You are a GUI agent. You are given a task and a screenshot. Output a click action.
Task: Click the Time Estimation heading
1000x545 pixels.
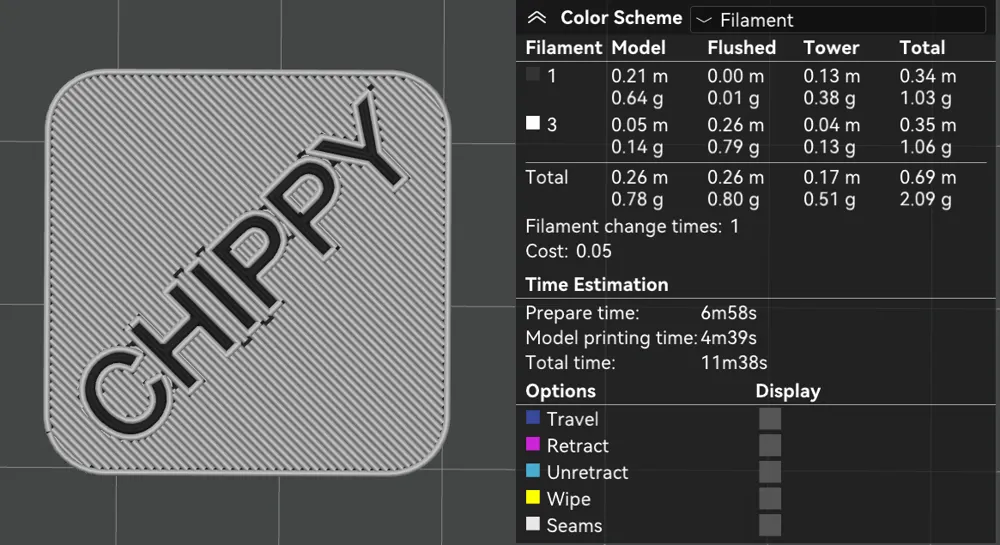[596, 284]
